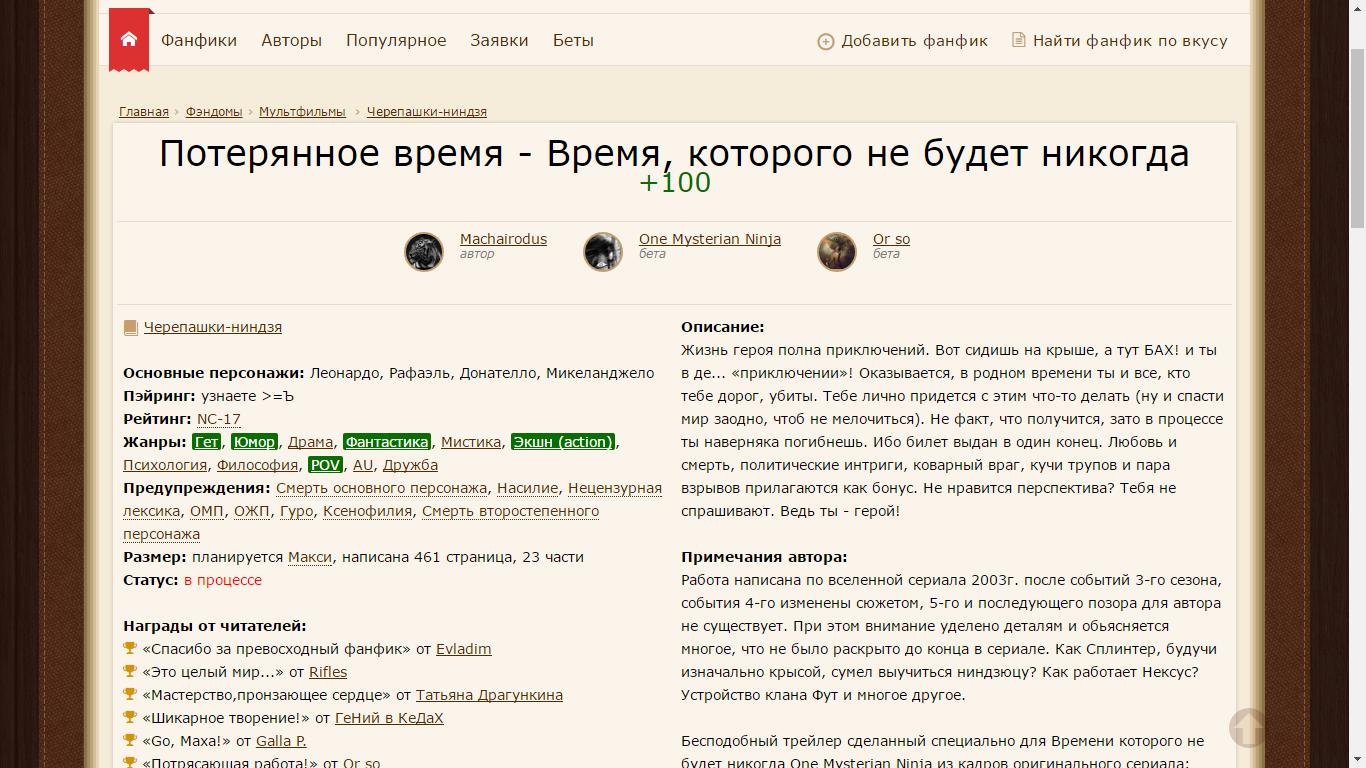Click the document icon beside Найти фанфик по вкусу

pyautogui.click(x=1019, y=41)
